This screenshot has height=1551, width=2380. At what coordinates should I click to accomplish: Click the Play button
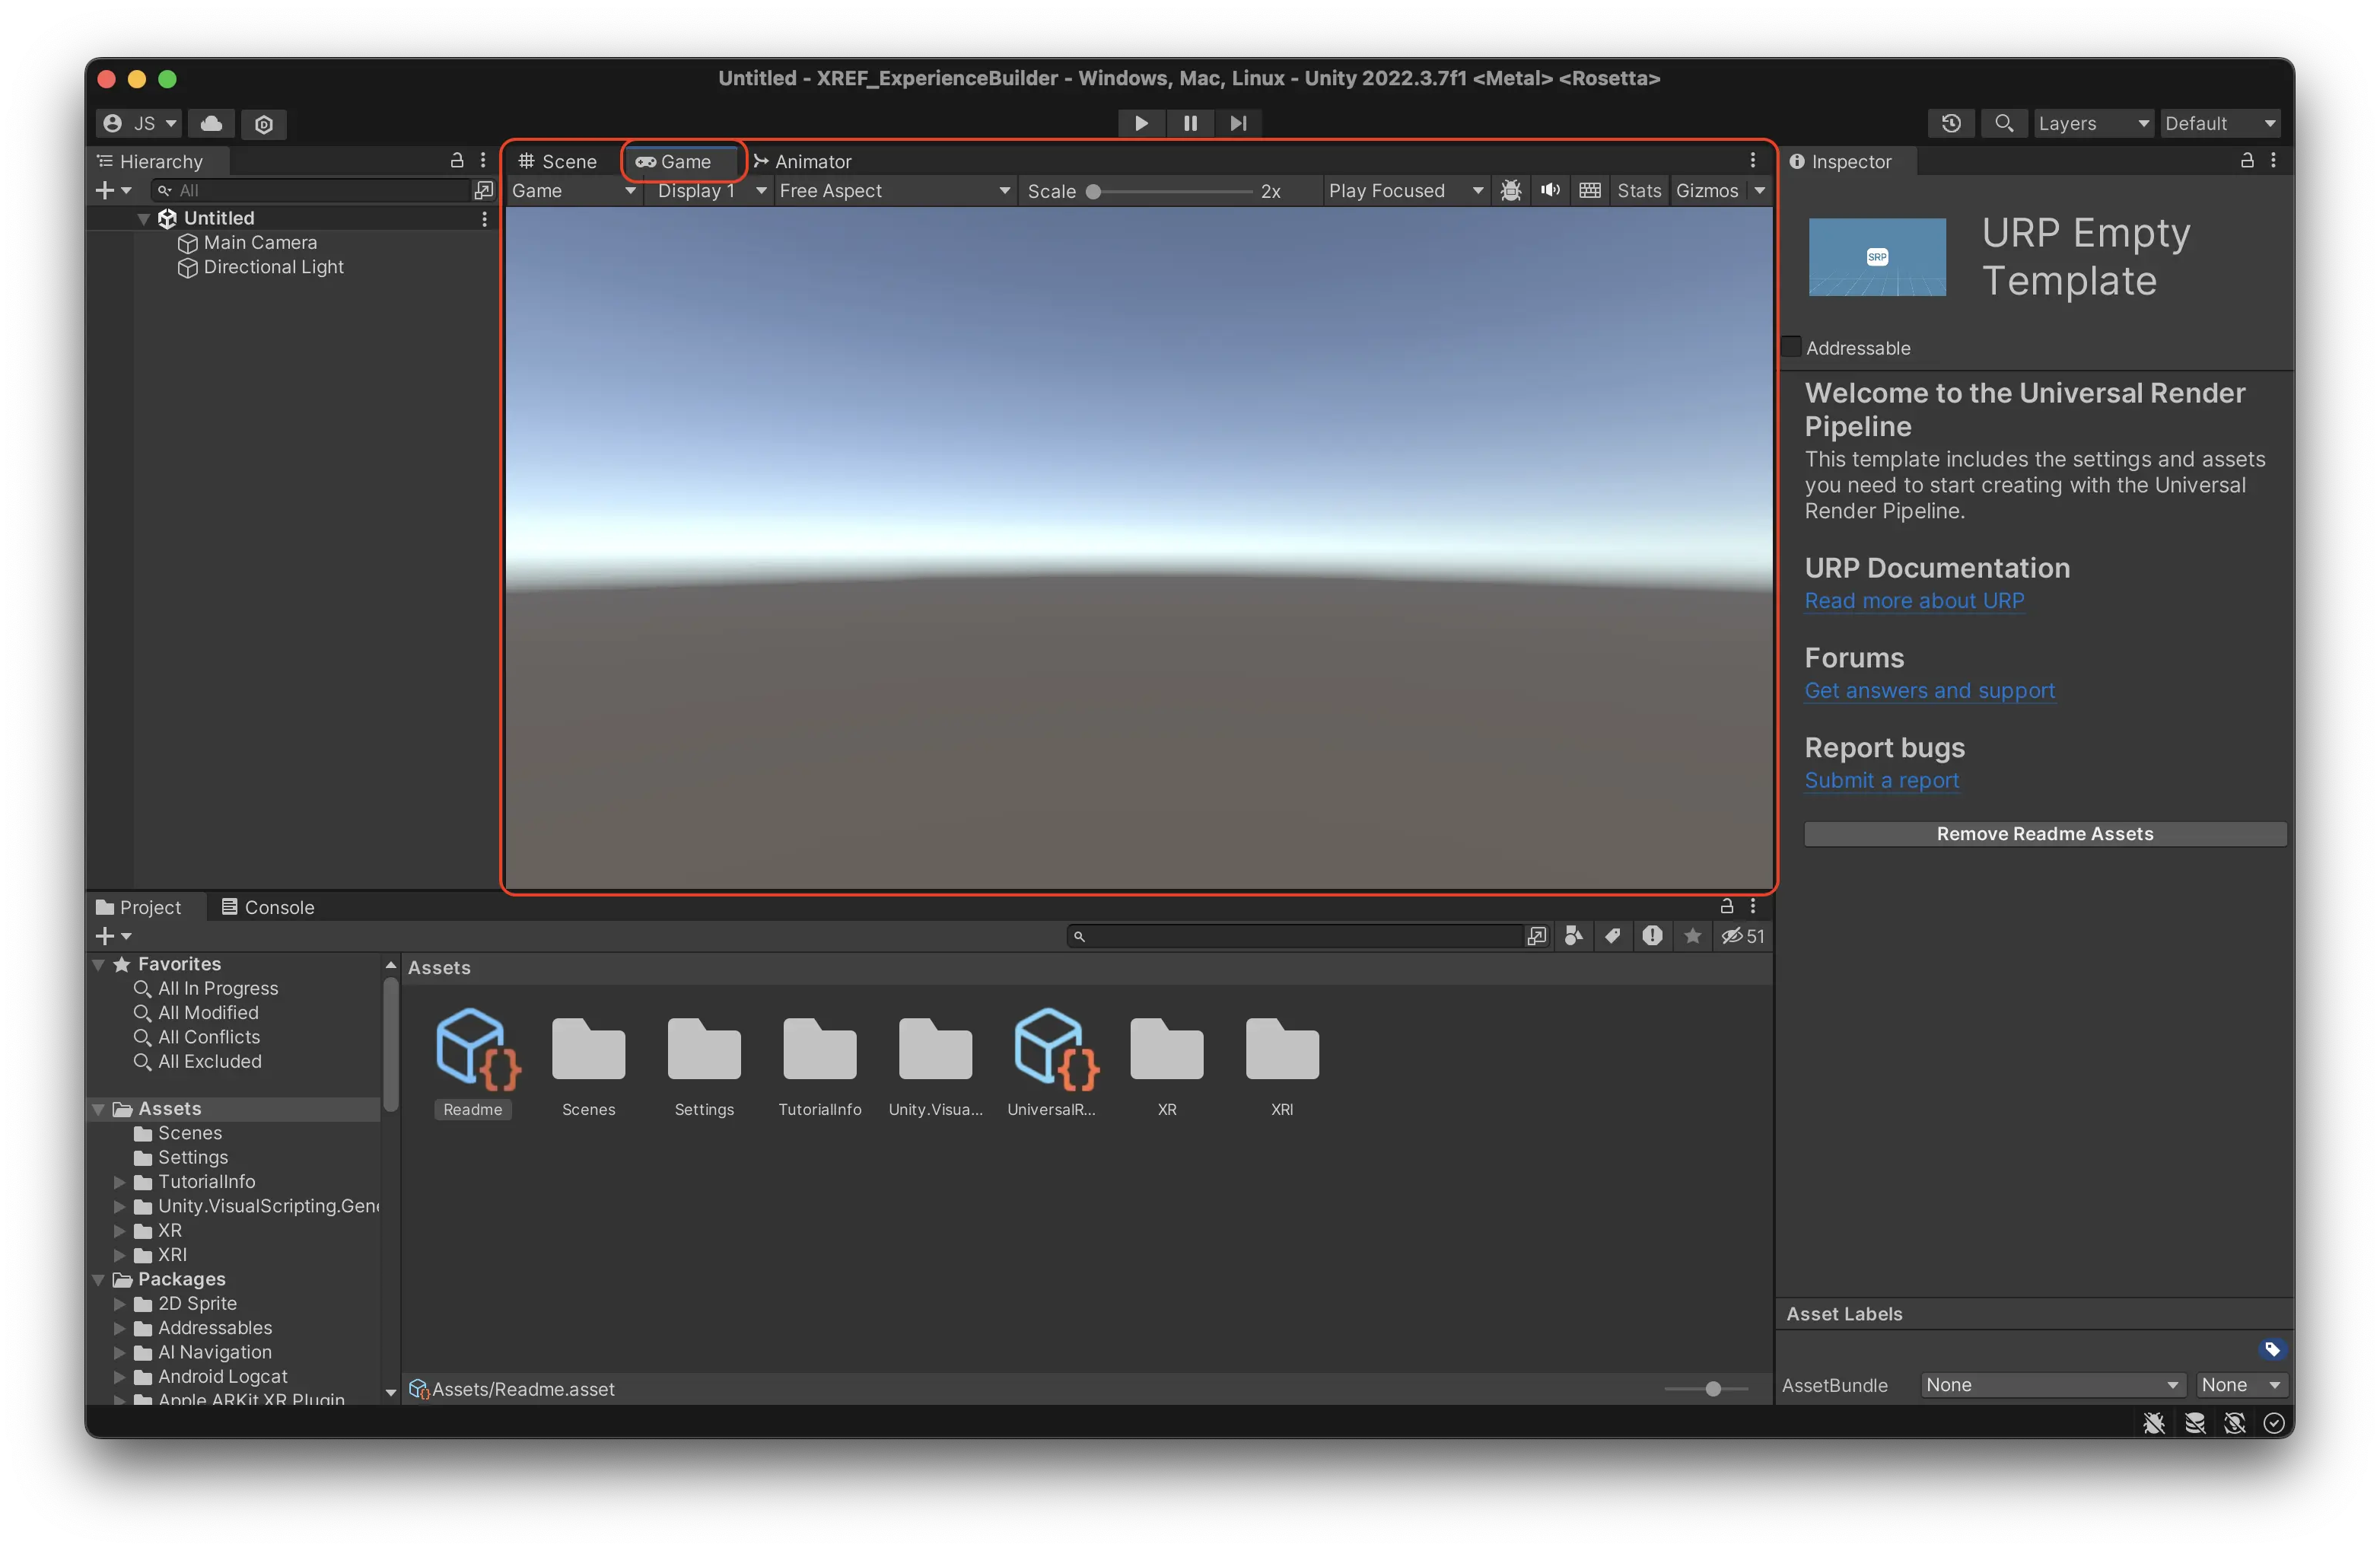[x=1141, y=123]
